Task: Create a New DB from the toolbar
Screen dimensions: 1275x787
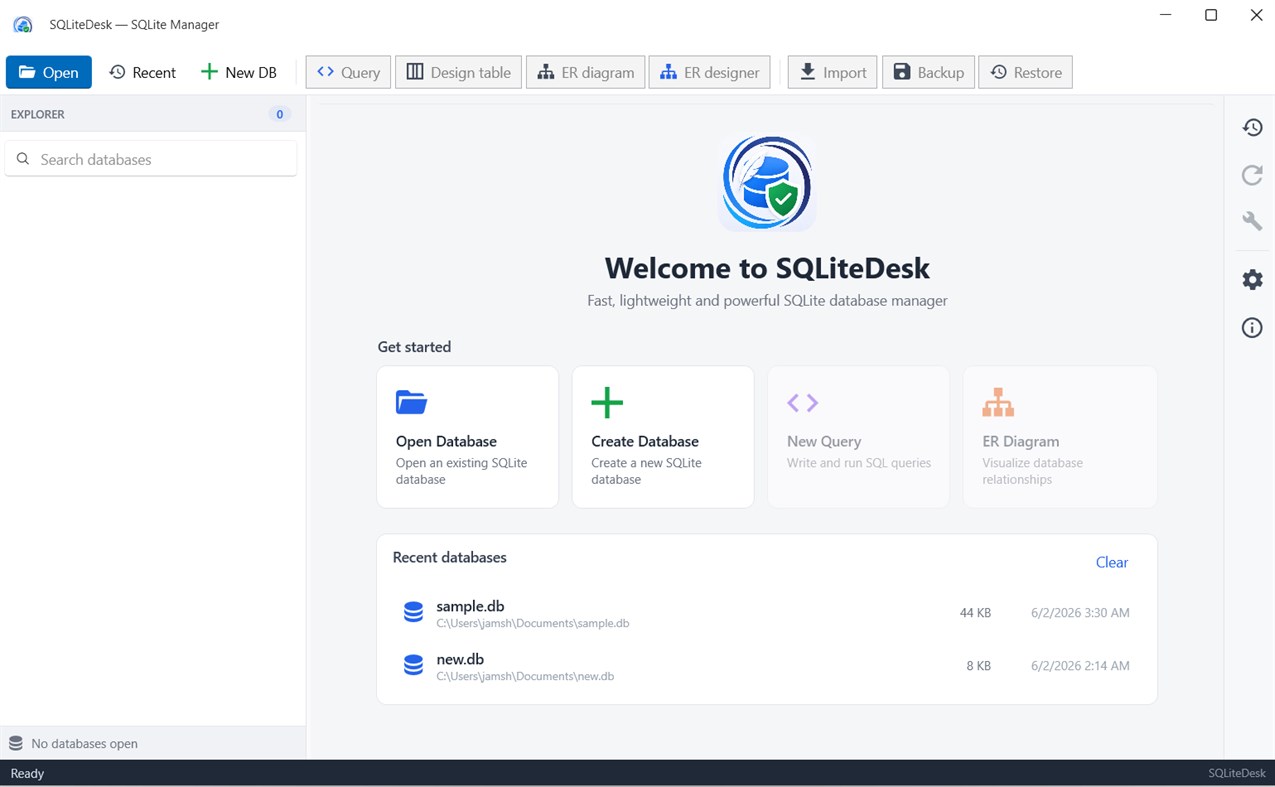Action: [239, 72]
